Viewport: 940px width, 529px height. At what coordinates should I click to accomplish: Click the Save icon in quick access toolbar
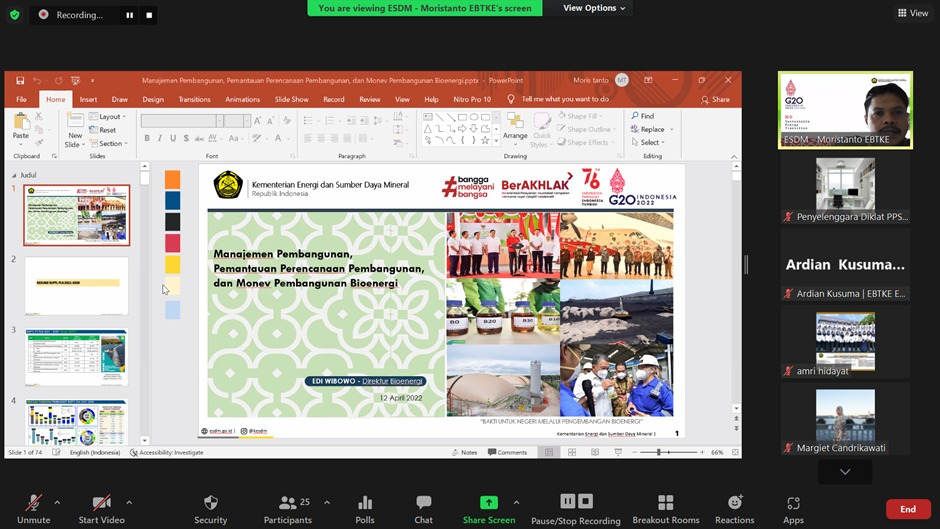pyautogui.click(x=20, y=80)
